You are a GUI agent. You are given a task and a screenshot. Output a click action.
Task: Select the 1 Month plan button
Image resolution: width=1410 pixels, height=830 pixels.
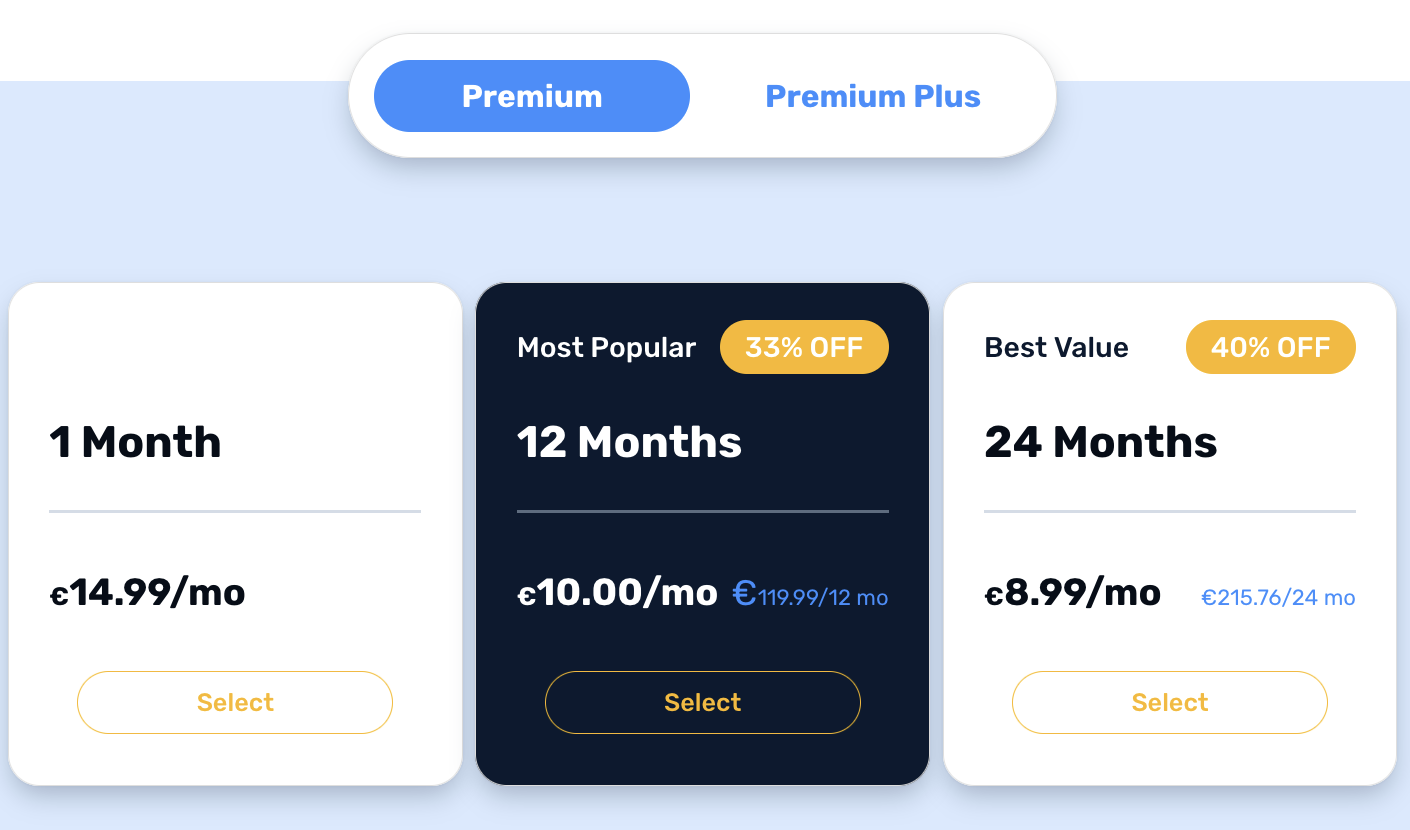pyautogui.click(x=235, y=702)
